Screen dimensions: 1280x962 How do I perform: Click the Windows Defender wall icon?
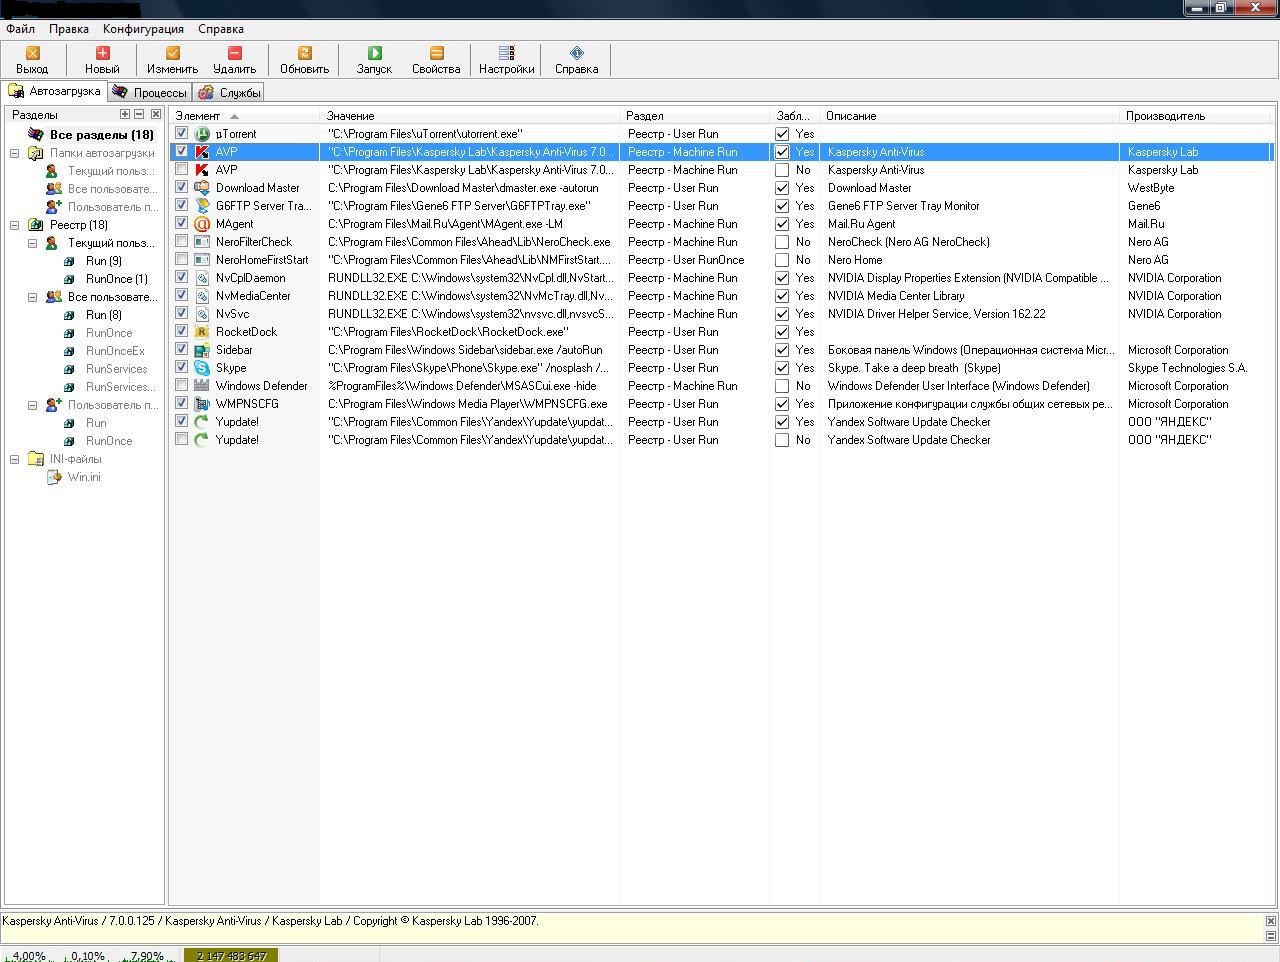tap(202, 386)
